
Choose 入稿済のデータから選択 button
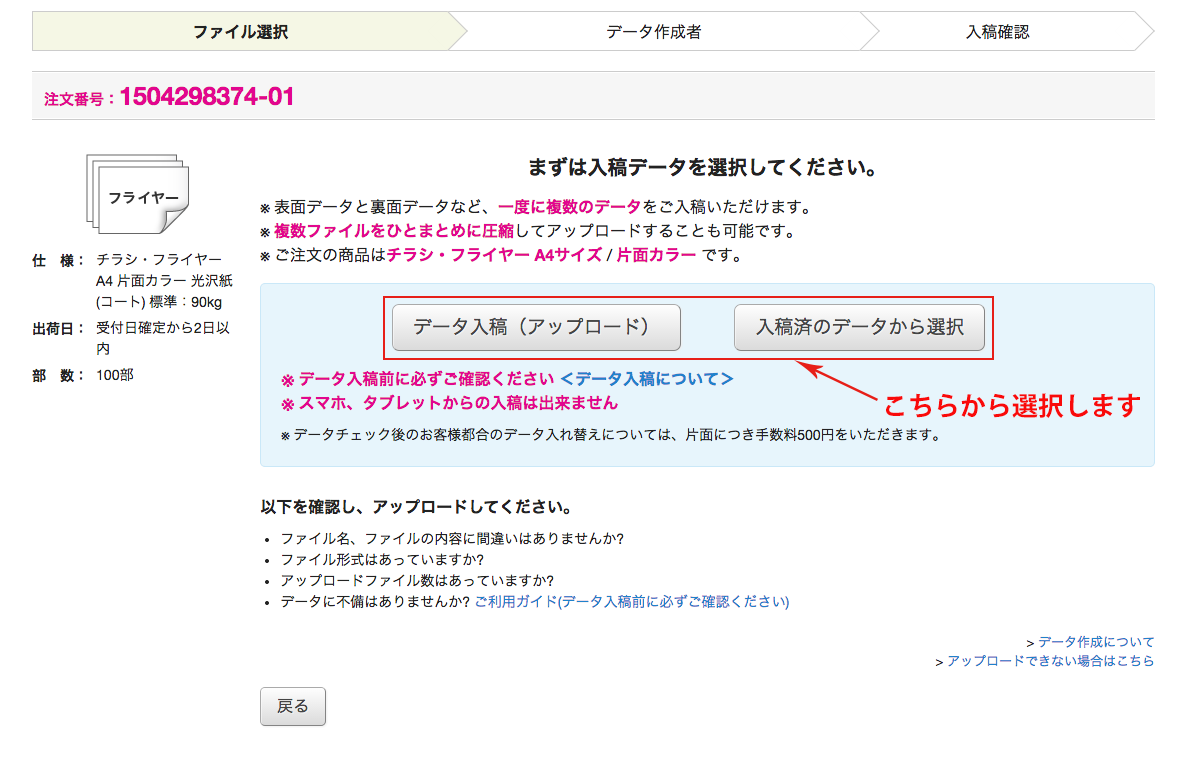859,328
